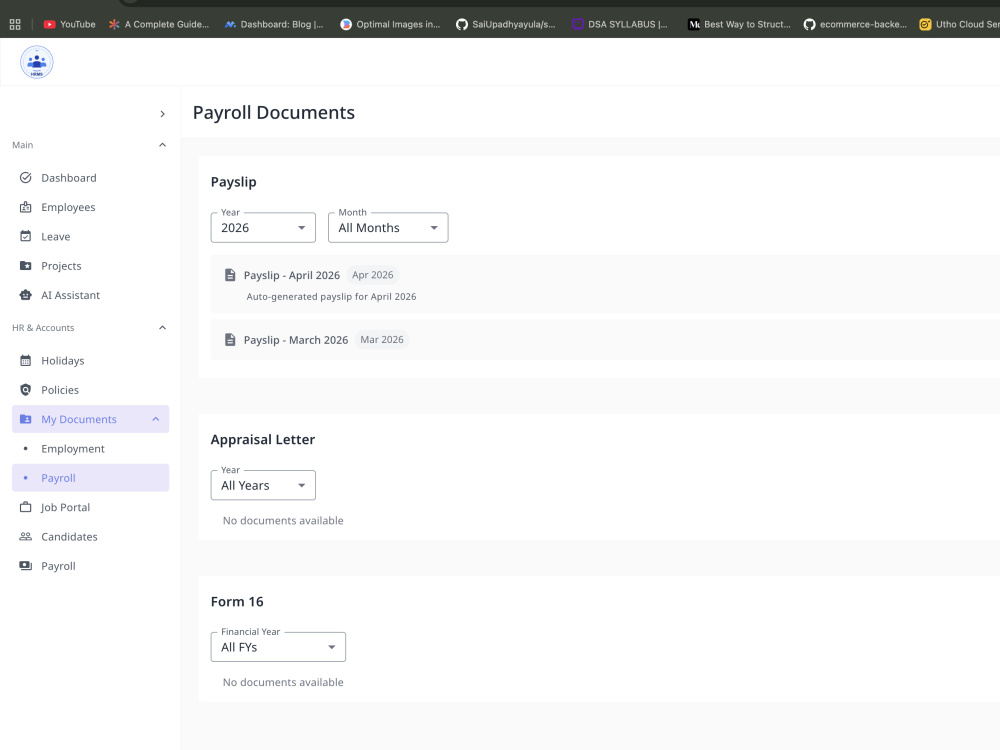The height and width of the screenshot is (750, 1000).
Task: Select the Employment documents sub-item
Action: [x=91, y=448]
